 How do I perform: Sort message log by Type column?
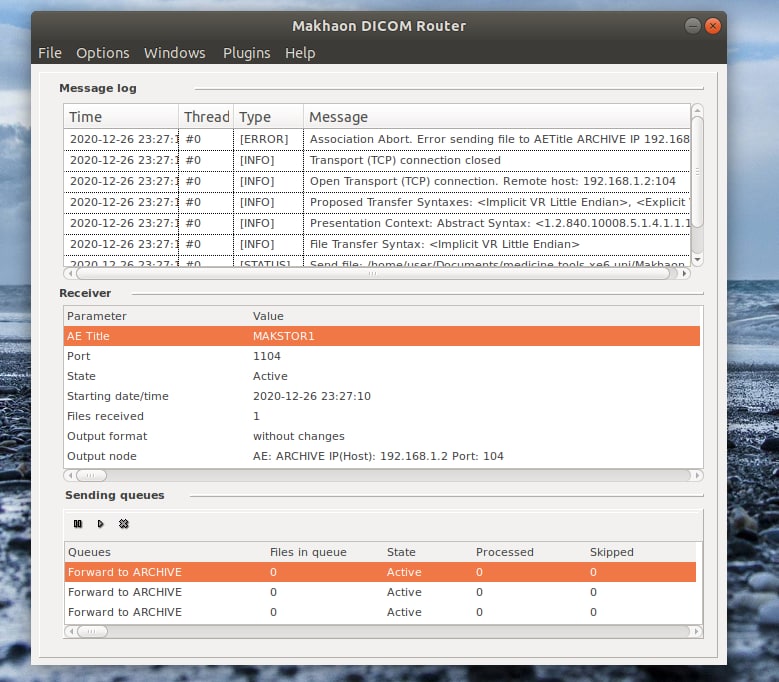(x=268, y=117)
